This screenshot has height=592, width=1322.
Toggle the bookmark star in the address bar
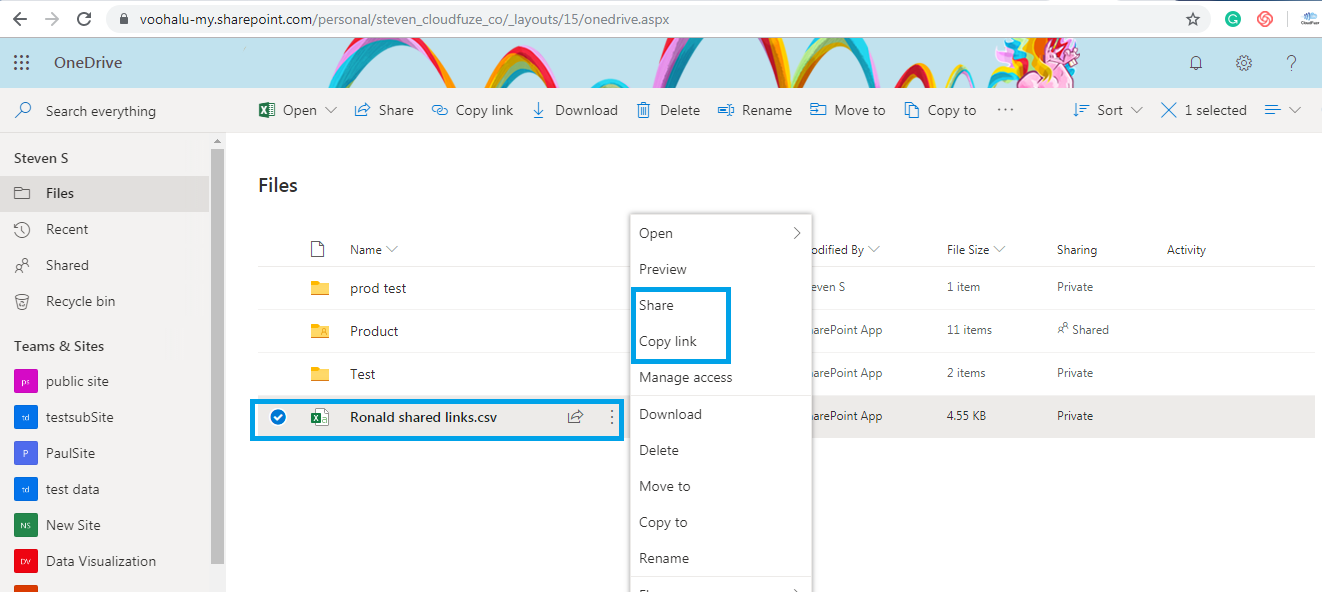point(1191,18)
